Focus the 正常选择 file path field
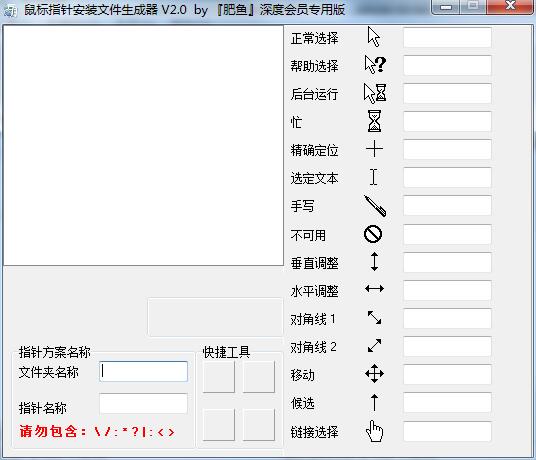 point(447,38)
